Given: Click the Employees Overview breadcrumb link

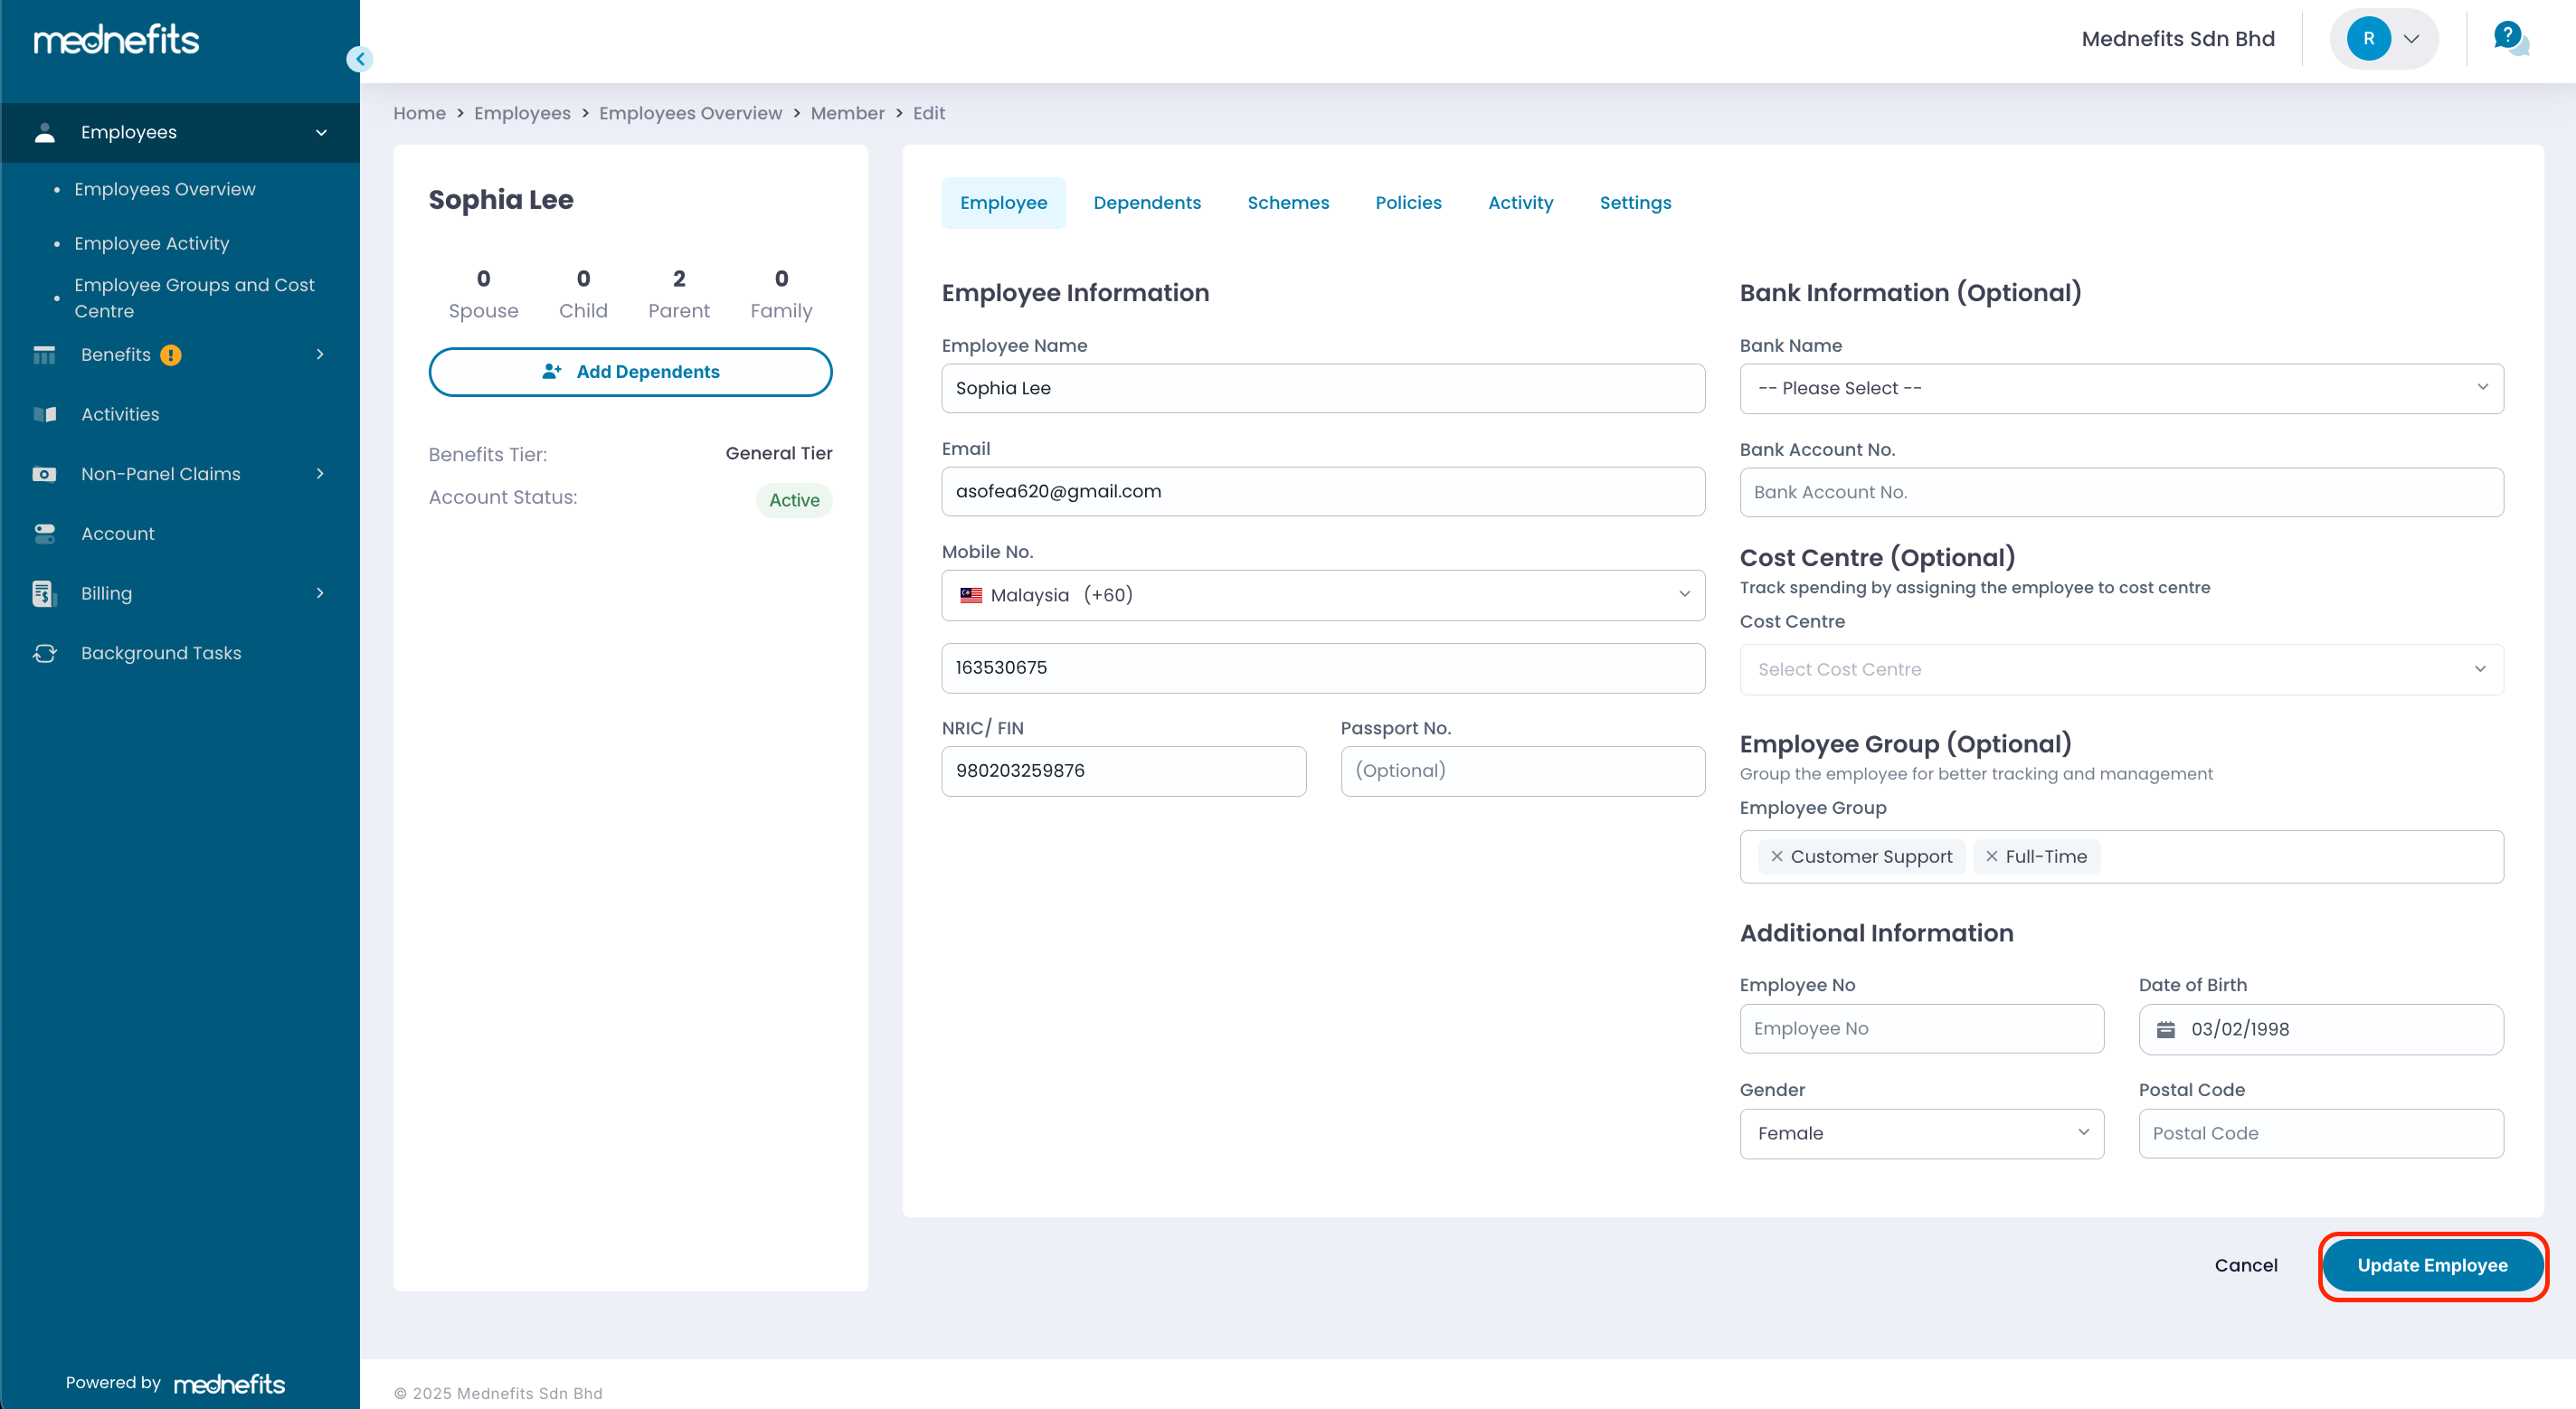Looking at the screenshot, I should coord(690,113).
